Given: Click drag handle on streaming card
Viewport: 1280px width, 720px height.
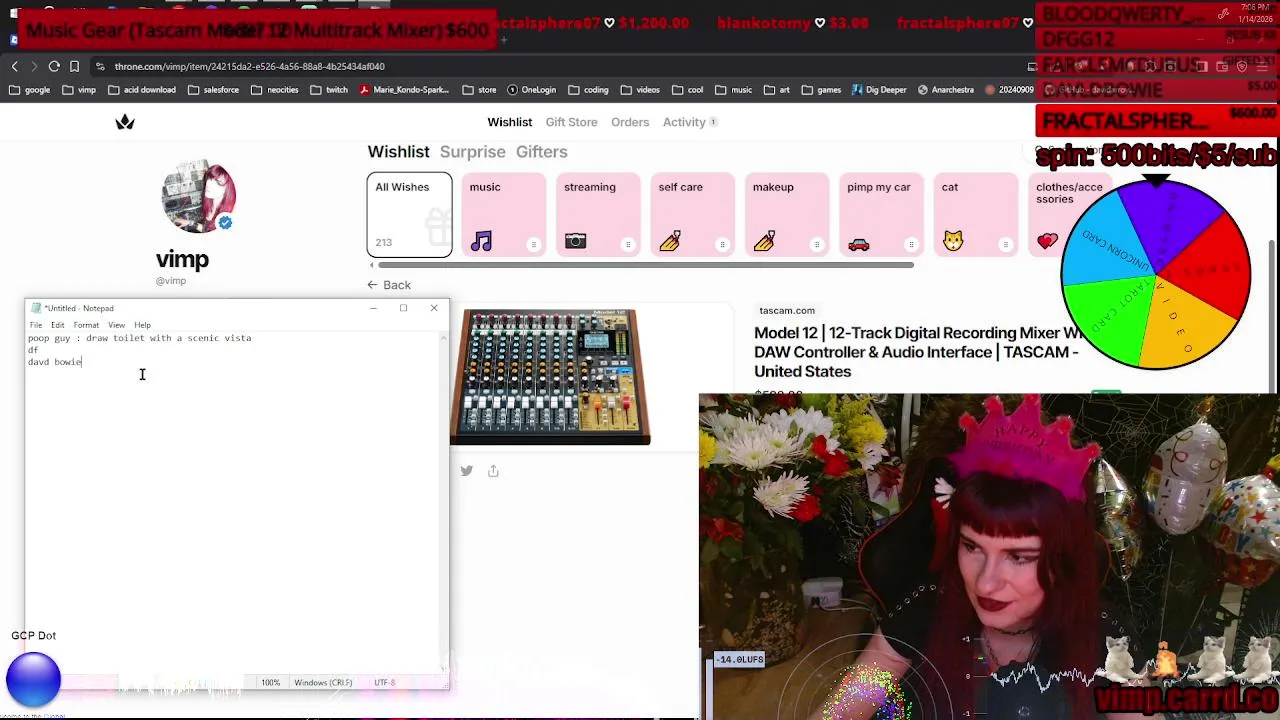Looking at the screenshot, I should (628, 245).
